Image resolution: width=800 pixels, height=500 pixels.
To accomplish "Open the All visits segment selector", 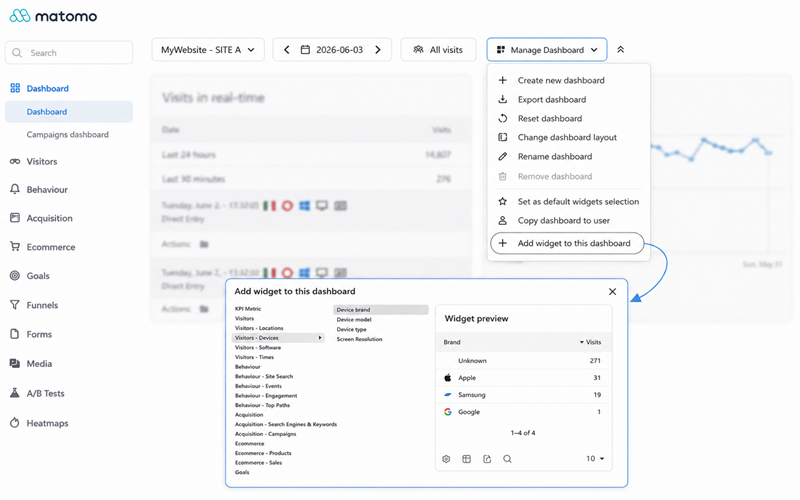I will point(438,49).
